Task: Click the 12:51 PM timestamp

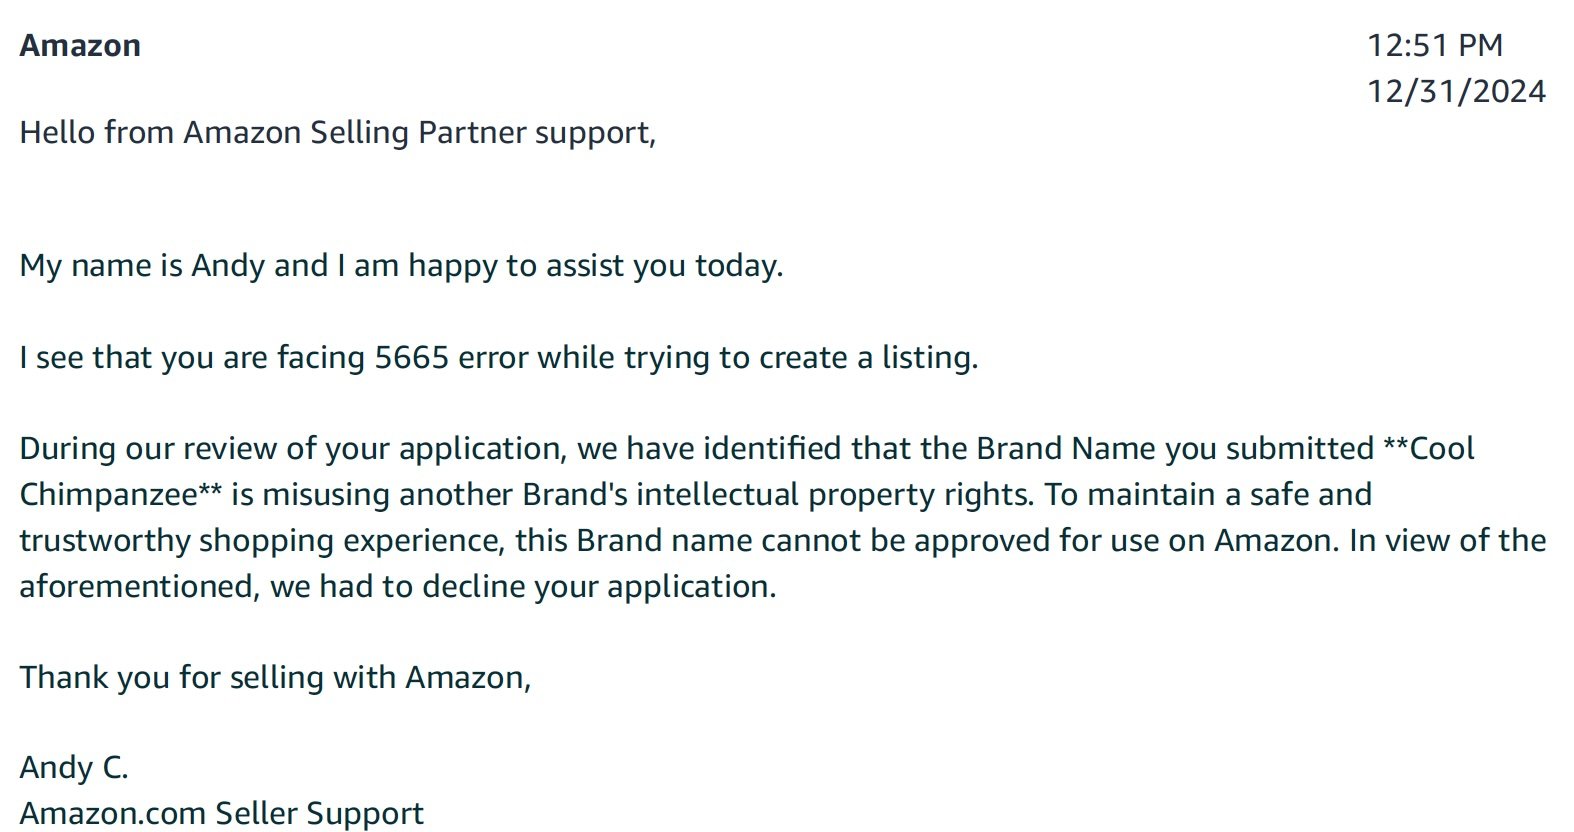Action: [x=1434, y=46]
